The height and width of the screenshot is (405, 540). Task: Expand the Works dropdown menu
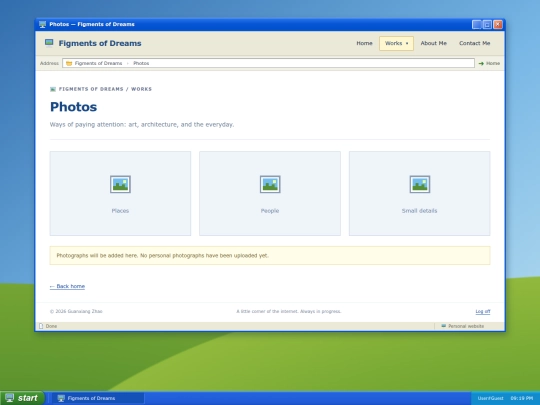point(396,43)
